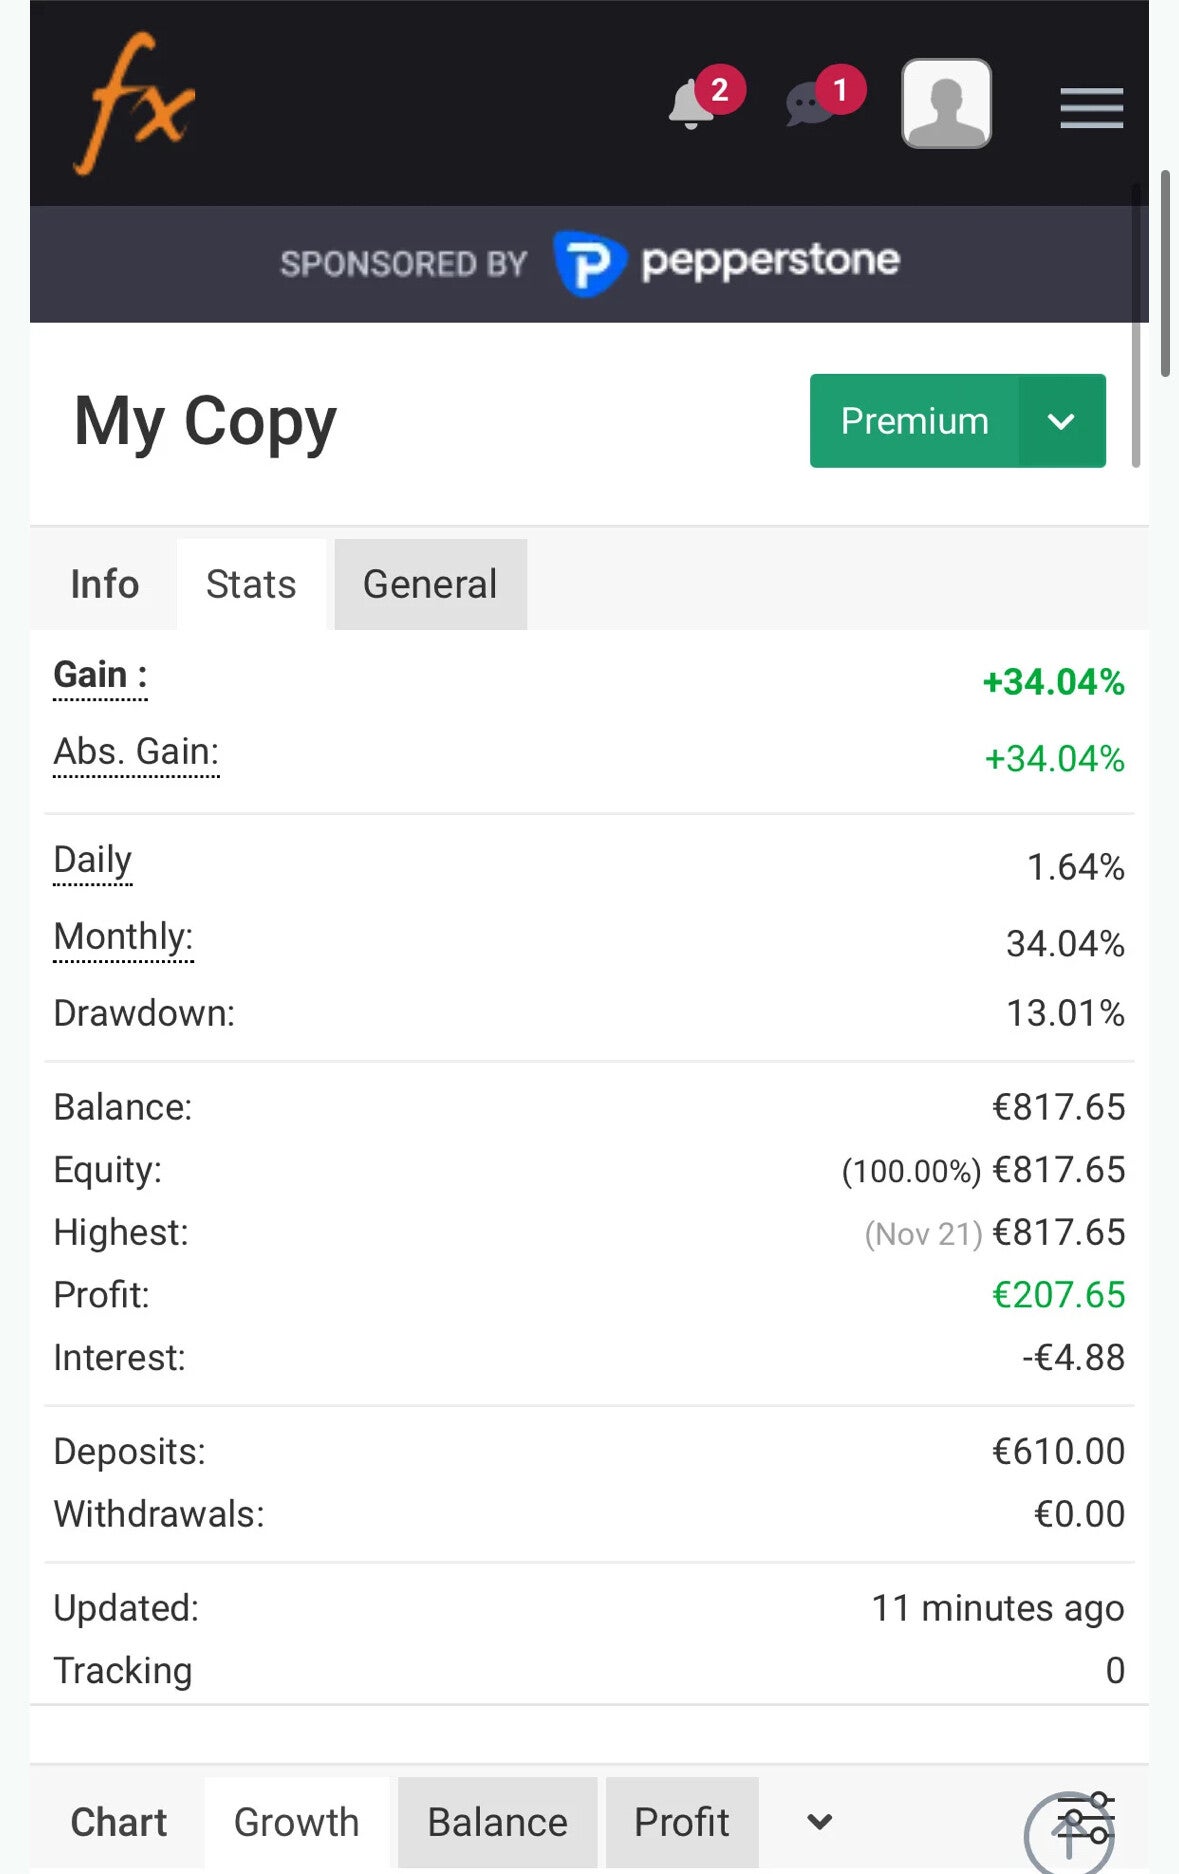1179x1874 pixels.
Task: Click the user profile avatar
Action: pos(946,103)
